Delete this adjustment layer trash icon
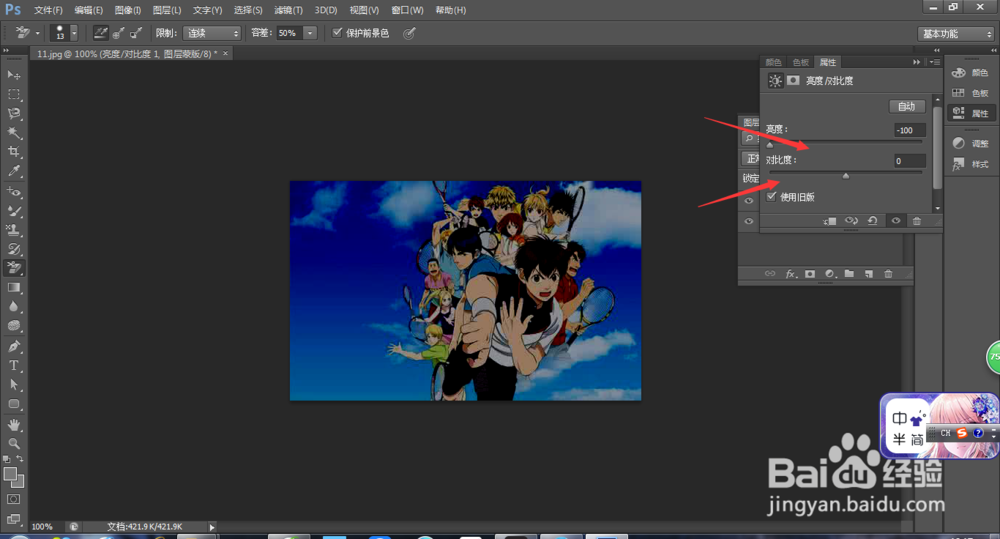This screenshot has height=539, width=1000. (x=916, y=221)
